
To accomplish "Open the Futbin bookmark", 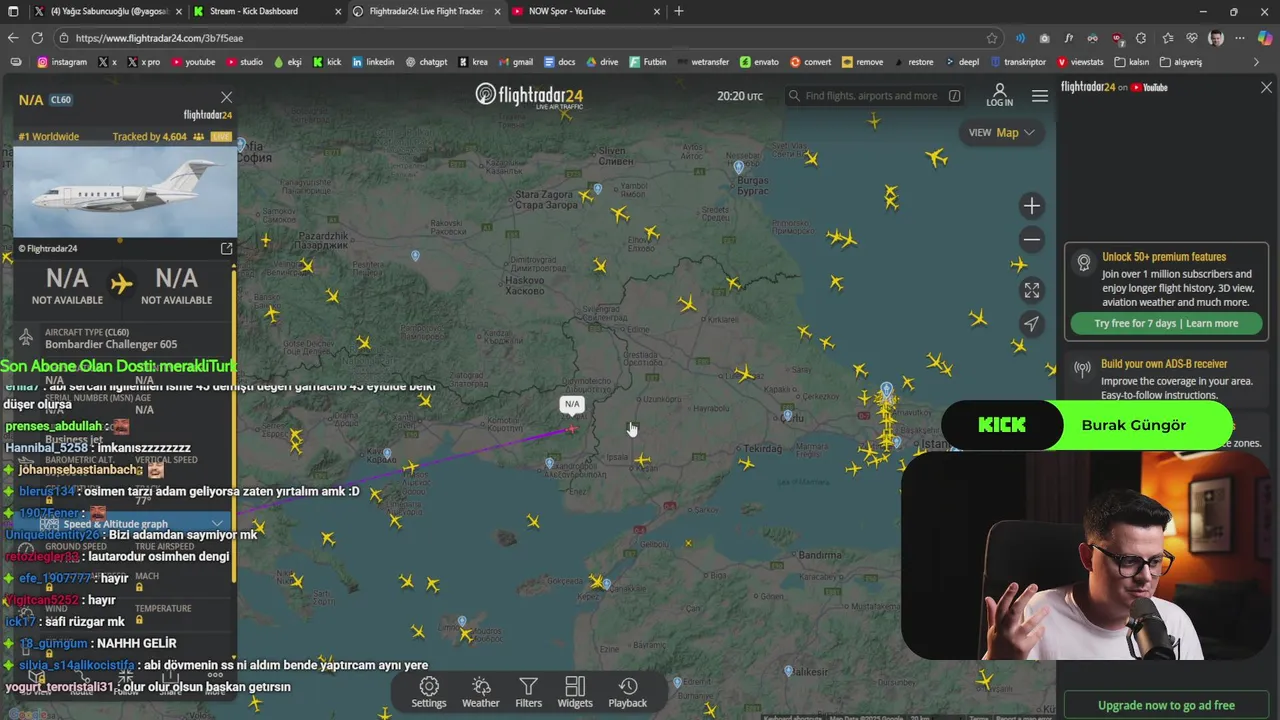I will (x=647, y=62).
